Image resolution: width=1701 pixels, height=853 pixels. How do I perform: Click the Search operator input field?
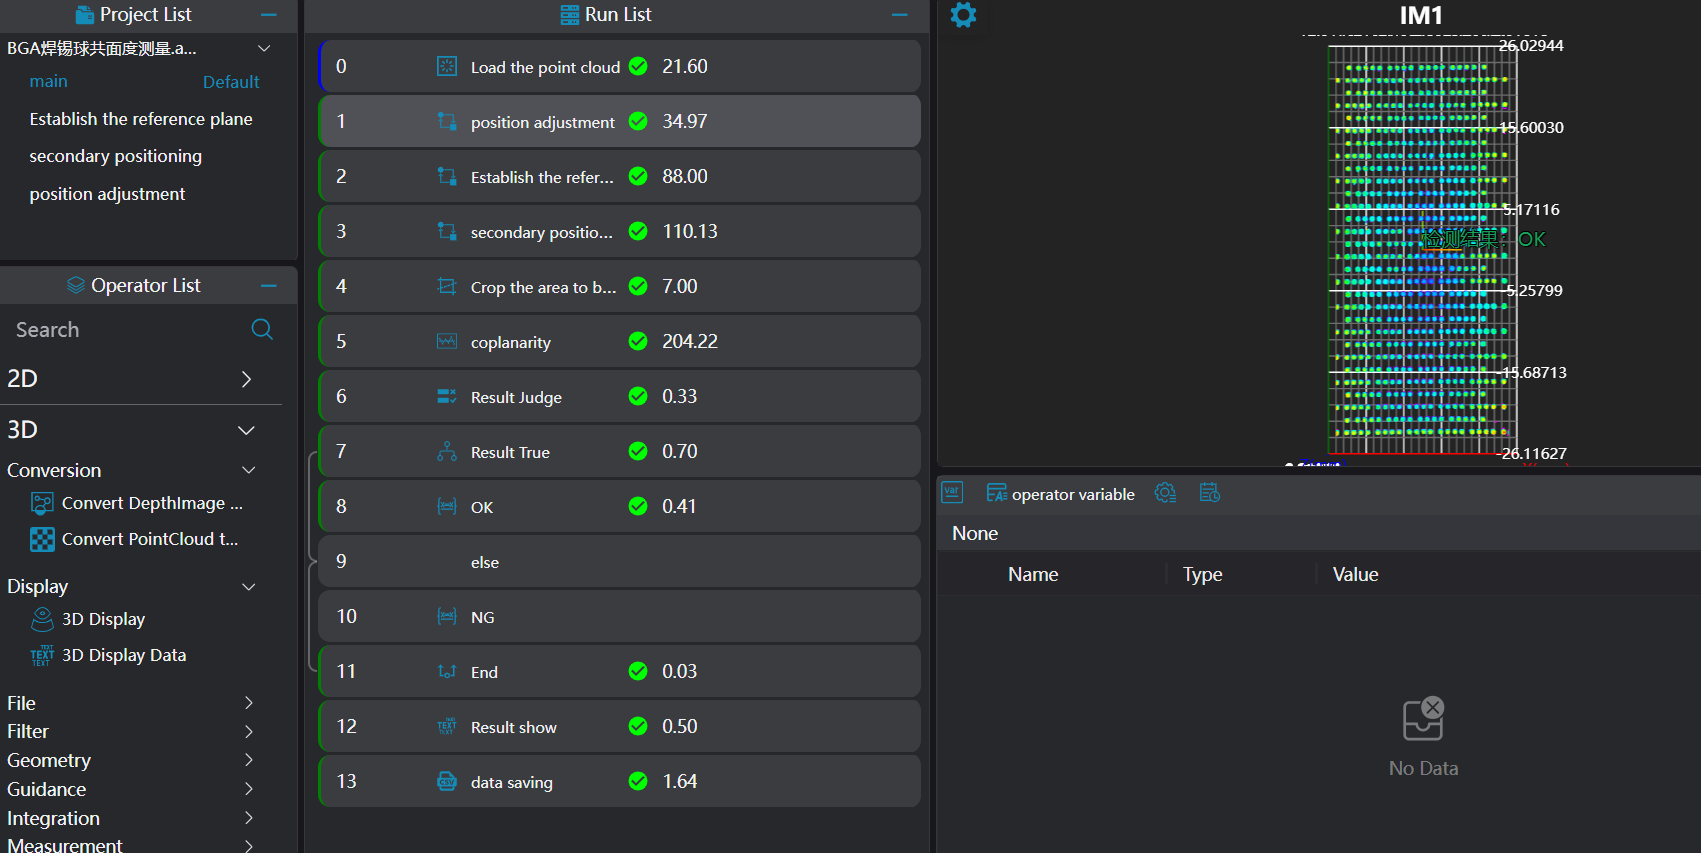(x=125, y=330)
